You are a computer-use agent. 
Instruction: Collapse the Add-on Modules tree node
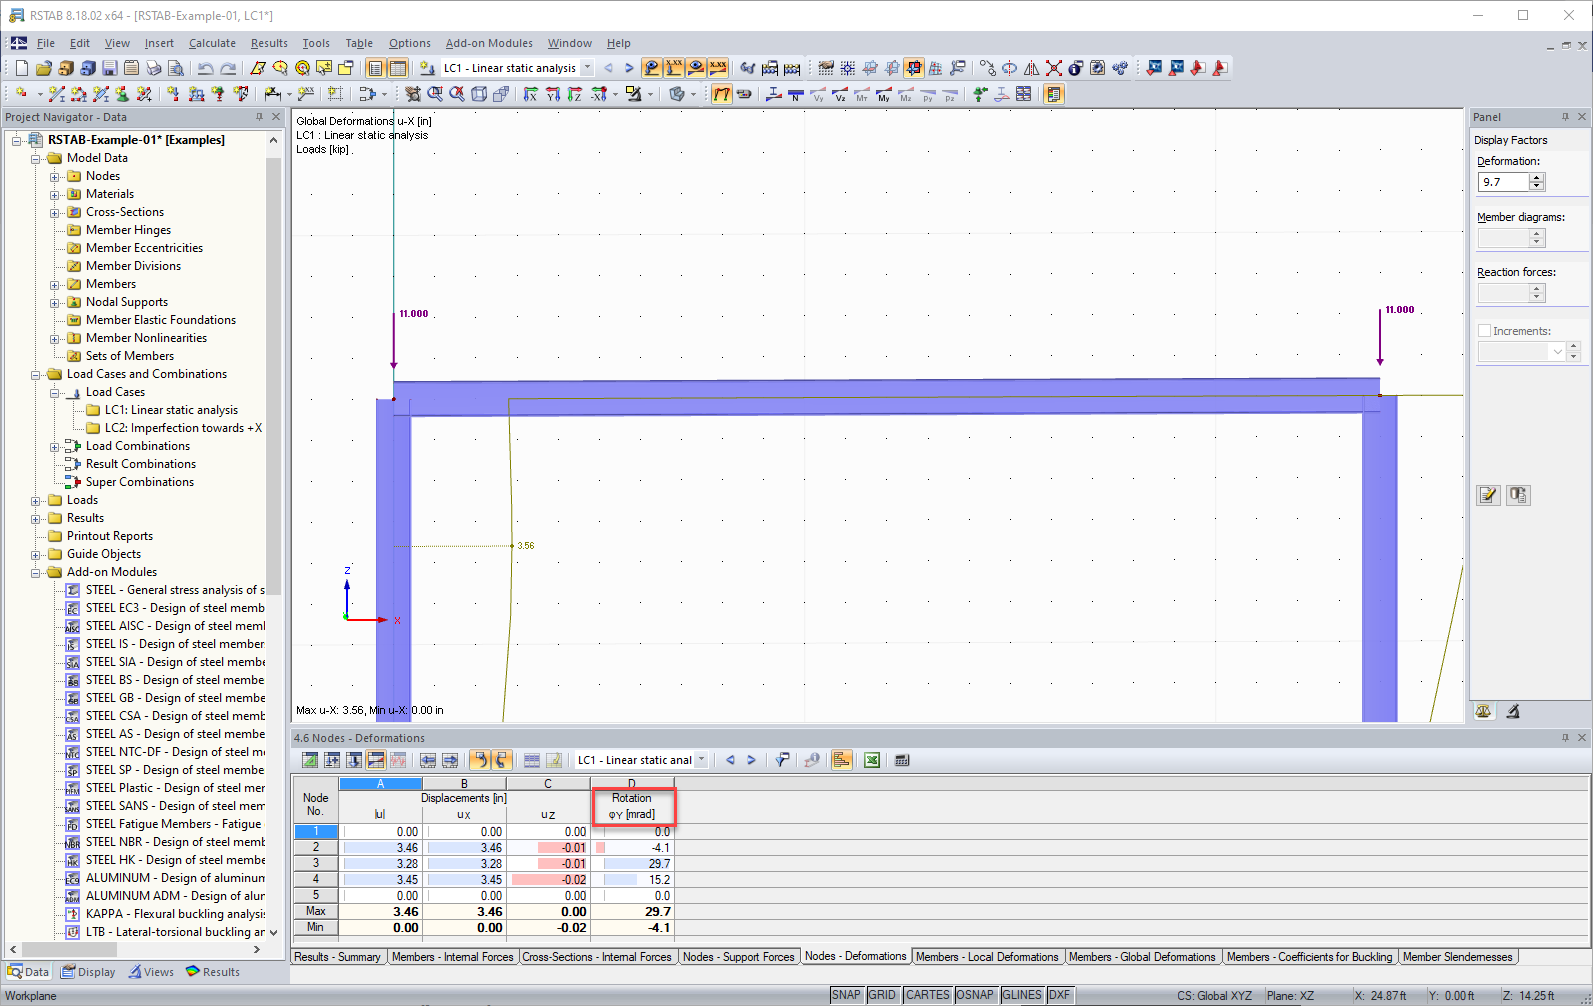point(36,572)
